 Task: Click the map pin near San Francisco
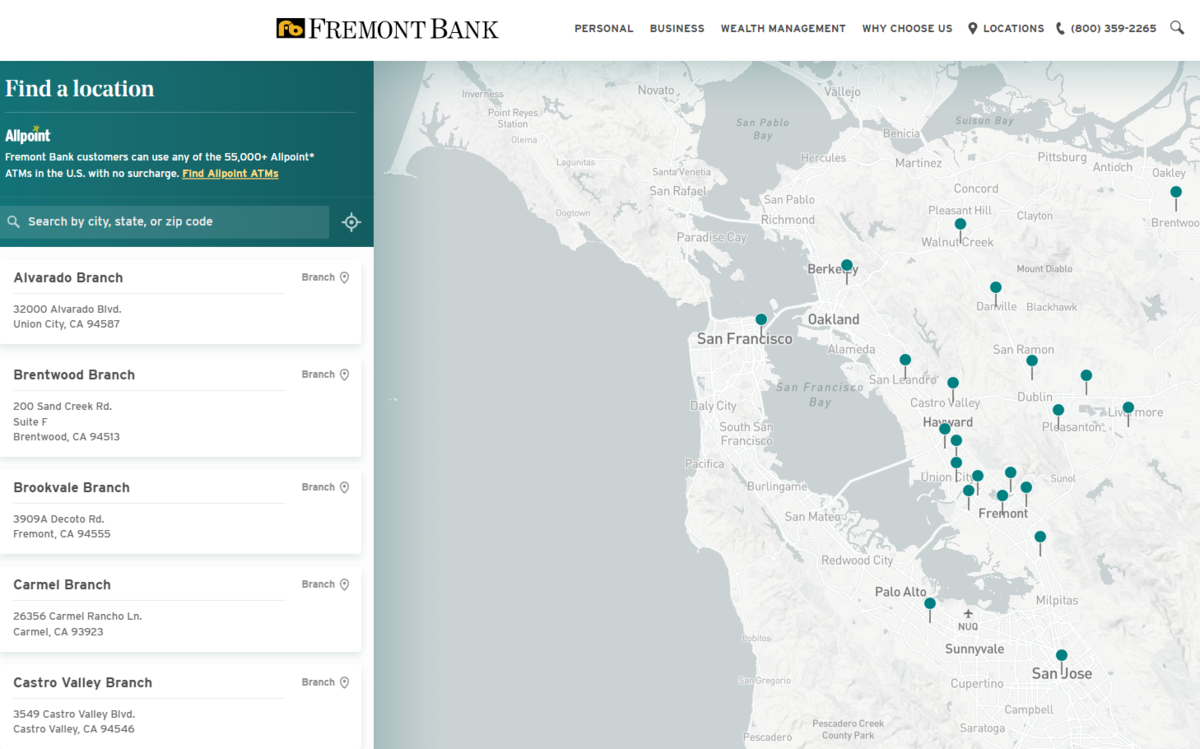[761, 321]
